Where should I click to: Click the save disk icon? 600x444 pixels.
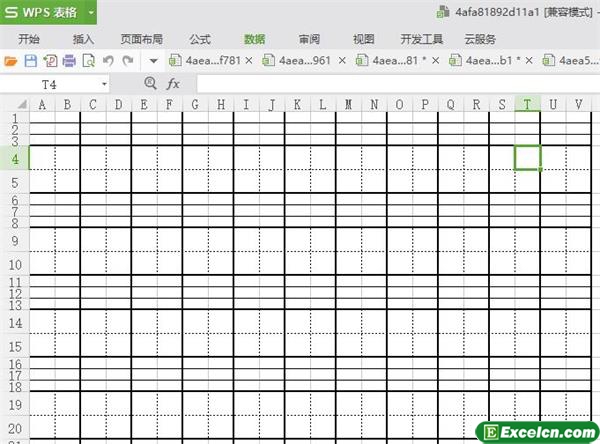[x=31, y=61]
